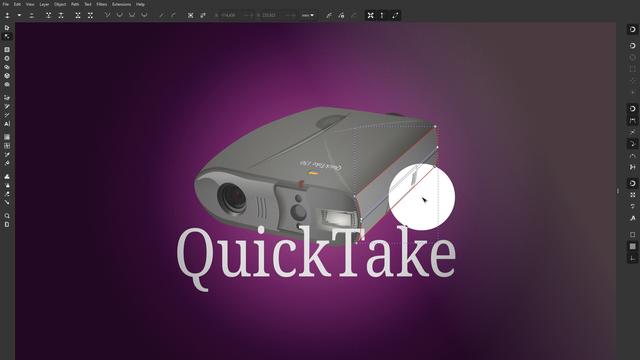Click Delete segment between nodes button
This screenshot has width=640, height=360.
pyautogui.click(x=90, y=15)
